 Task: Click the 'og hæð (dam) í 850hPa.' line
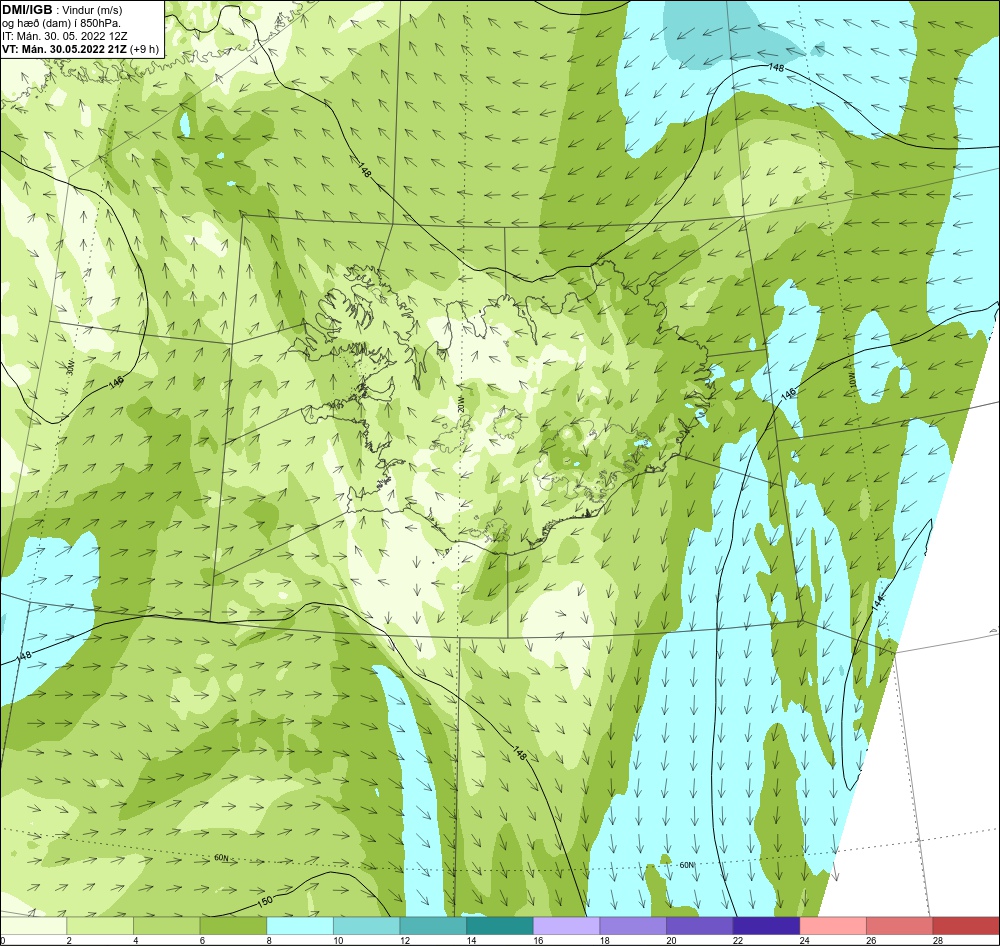61,23
